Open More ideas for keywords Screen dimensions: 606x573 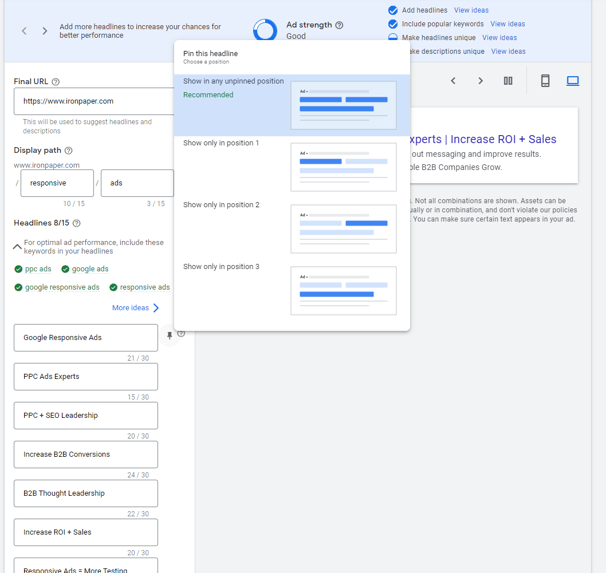click(x=135, y=308)
